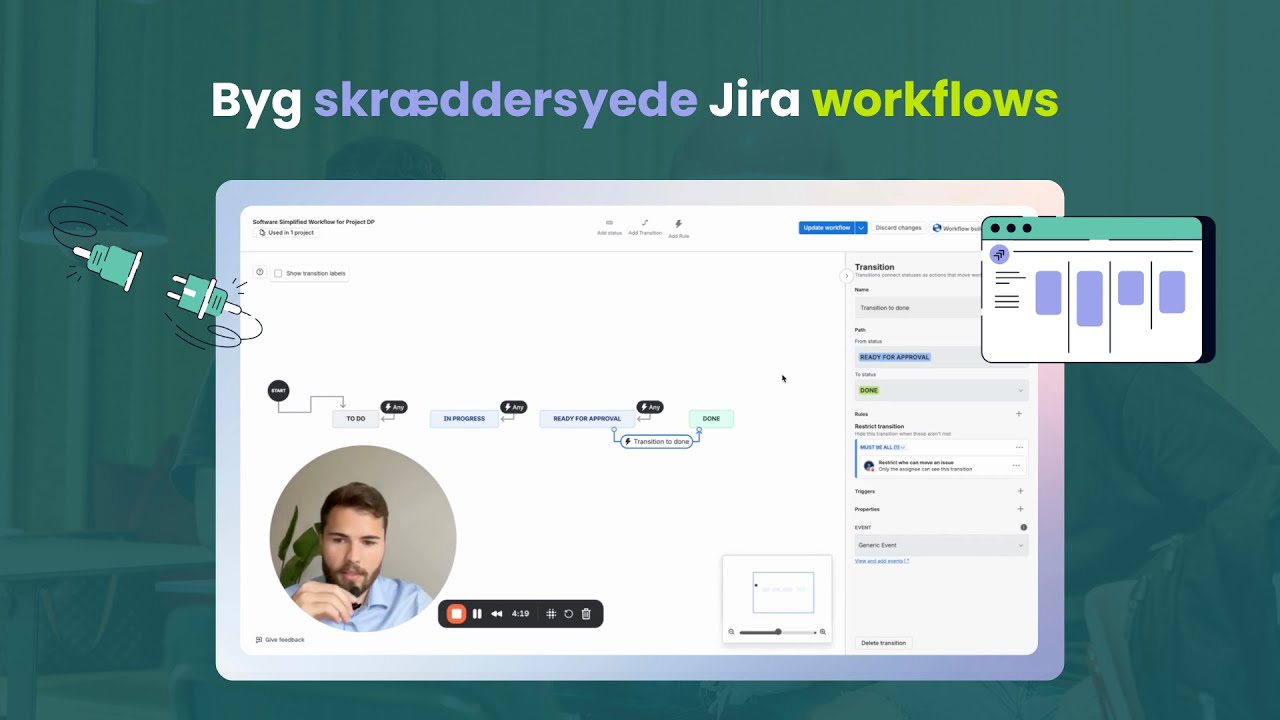Click the Used in 1 project button
The width and height of the screenshot is (1280, 720).
click(x=286, y=233)
